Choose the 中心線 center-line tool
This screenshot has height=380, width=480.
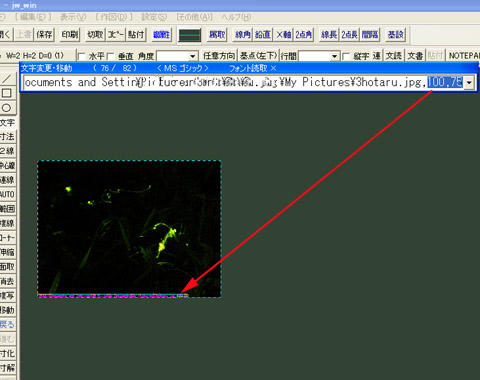pyautogui.click(x=7, y=165)
